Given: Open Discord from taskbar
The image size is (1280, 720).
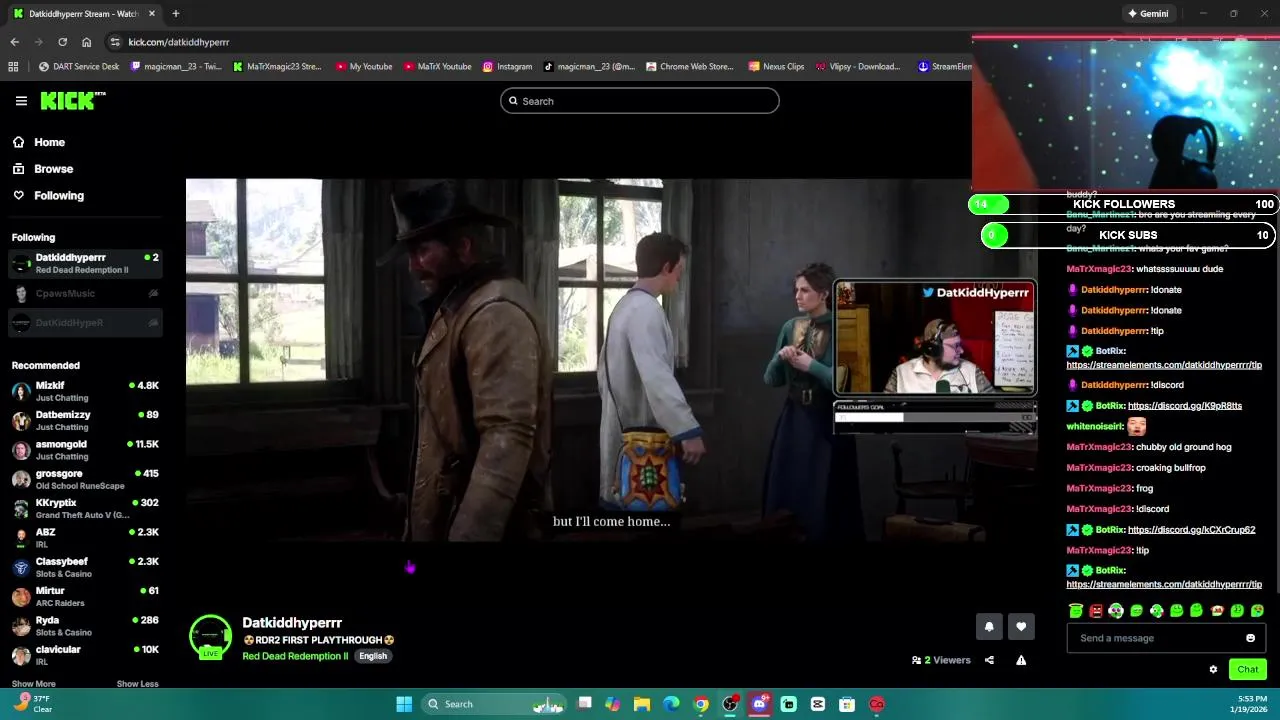Looking at the screenshot, I should (x=759, y=704).
